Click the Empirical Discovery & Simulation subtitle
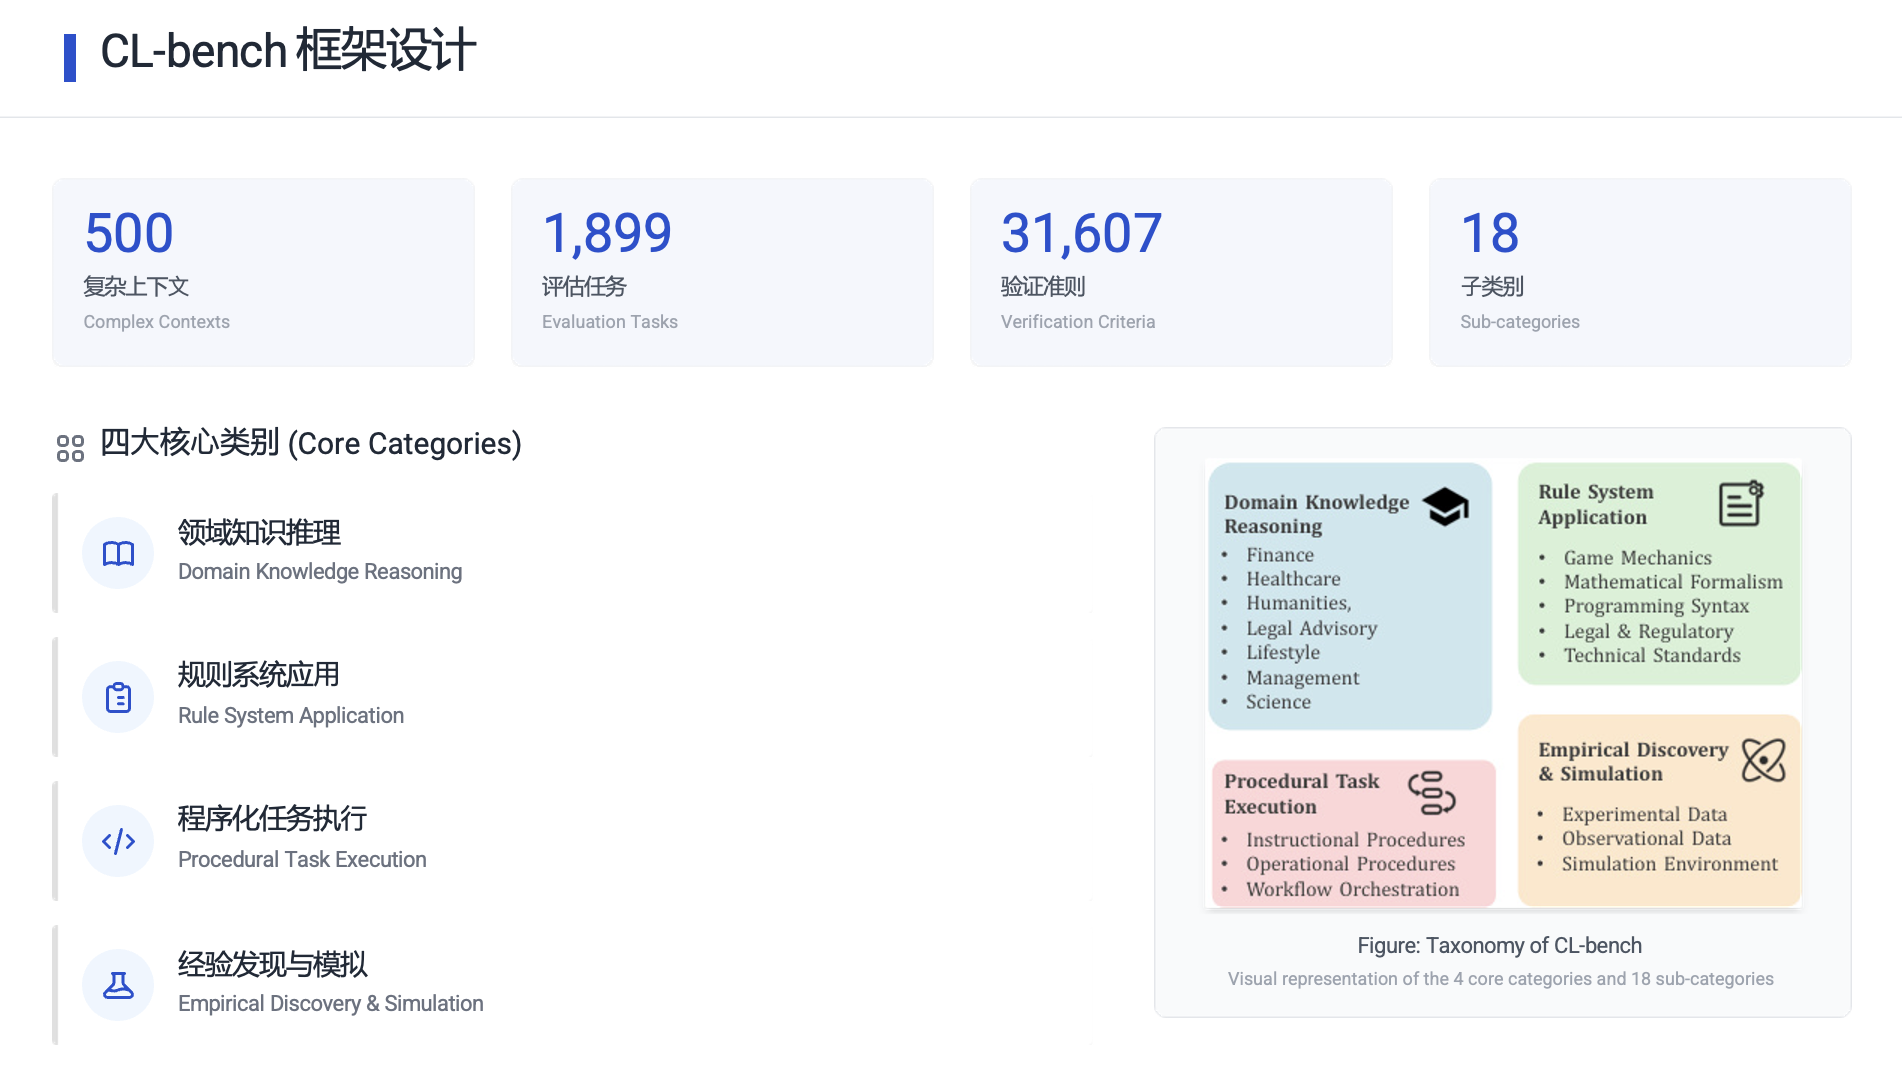This screenshot has height=1068, width=1902. coord(330,1003)
